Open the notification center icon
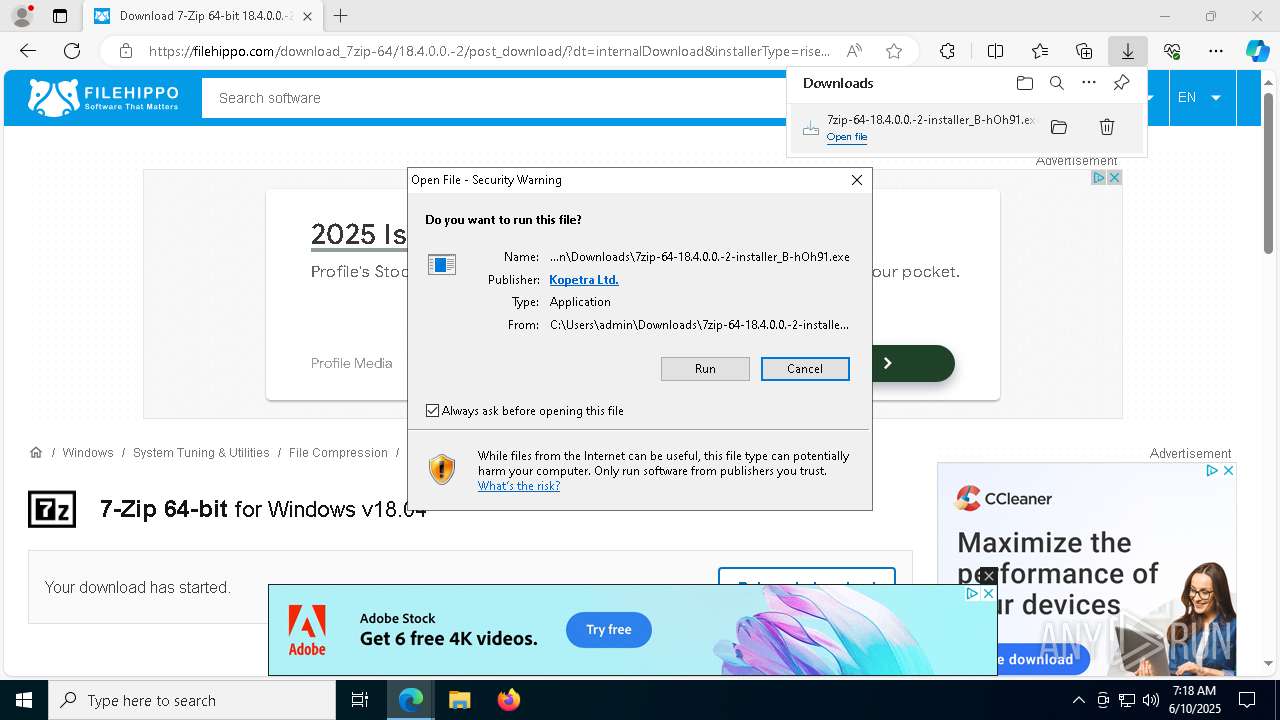Screen dimensions: 1280x720 tap(1247, 700)
